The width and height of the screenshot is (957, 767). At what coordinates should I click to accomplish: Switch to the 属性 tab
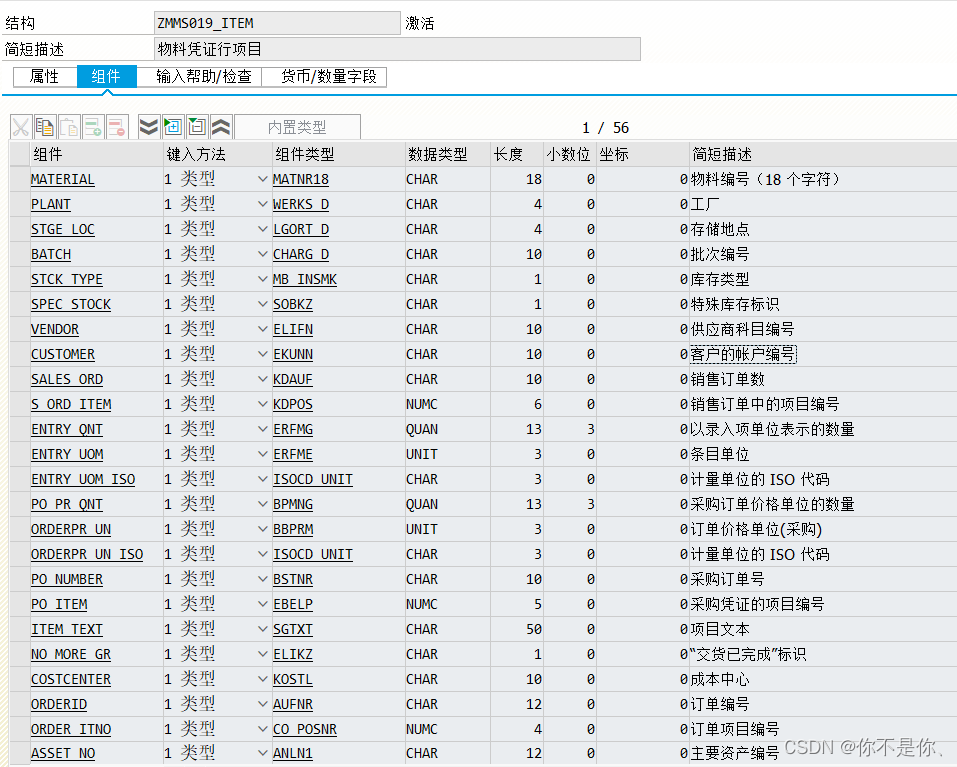pyautogui.click(x=44, y=76)
